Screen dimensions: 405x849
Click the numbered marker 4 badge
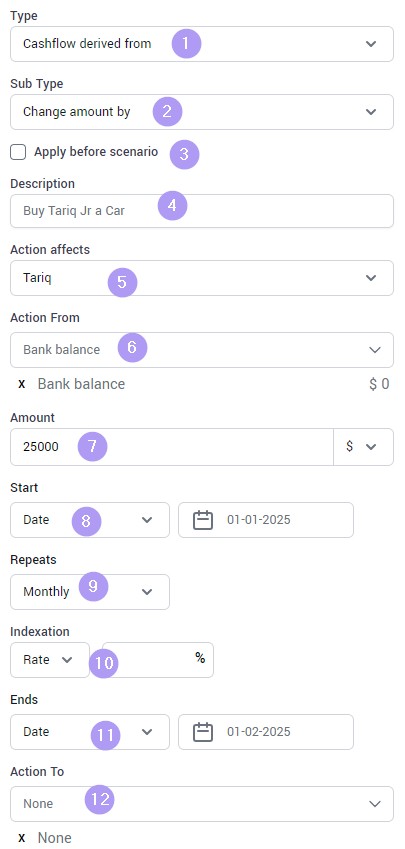173,206
